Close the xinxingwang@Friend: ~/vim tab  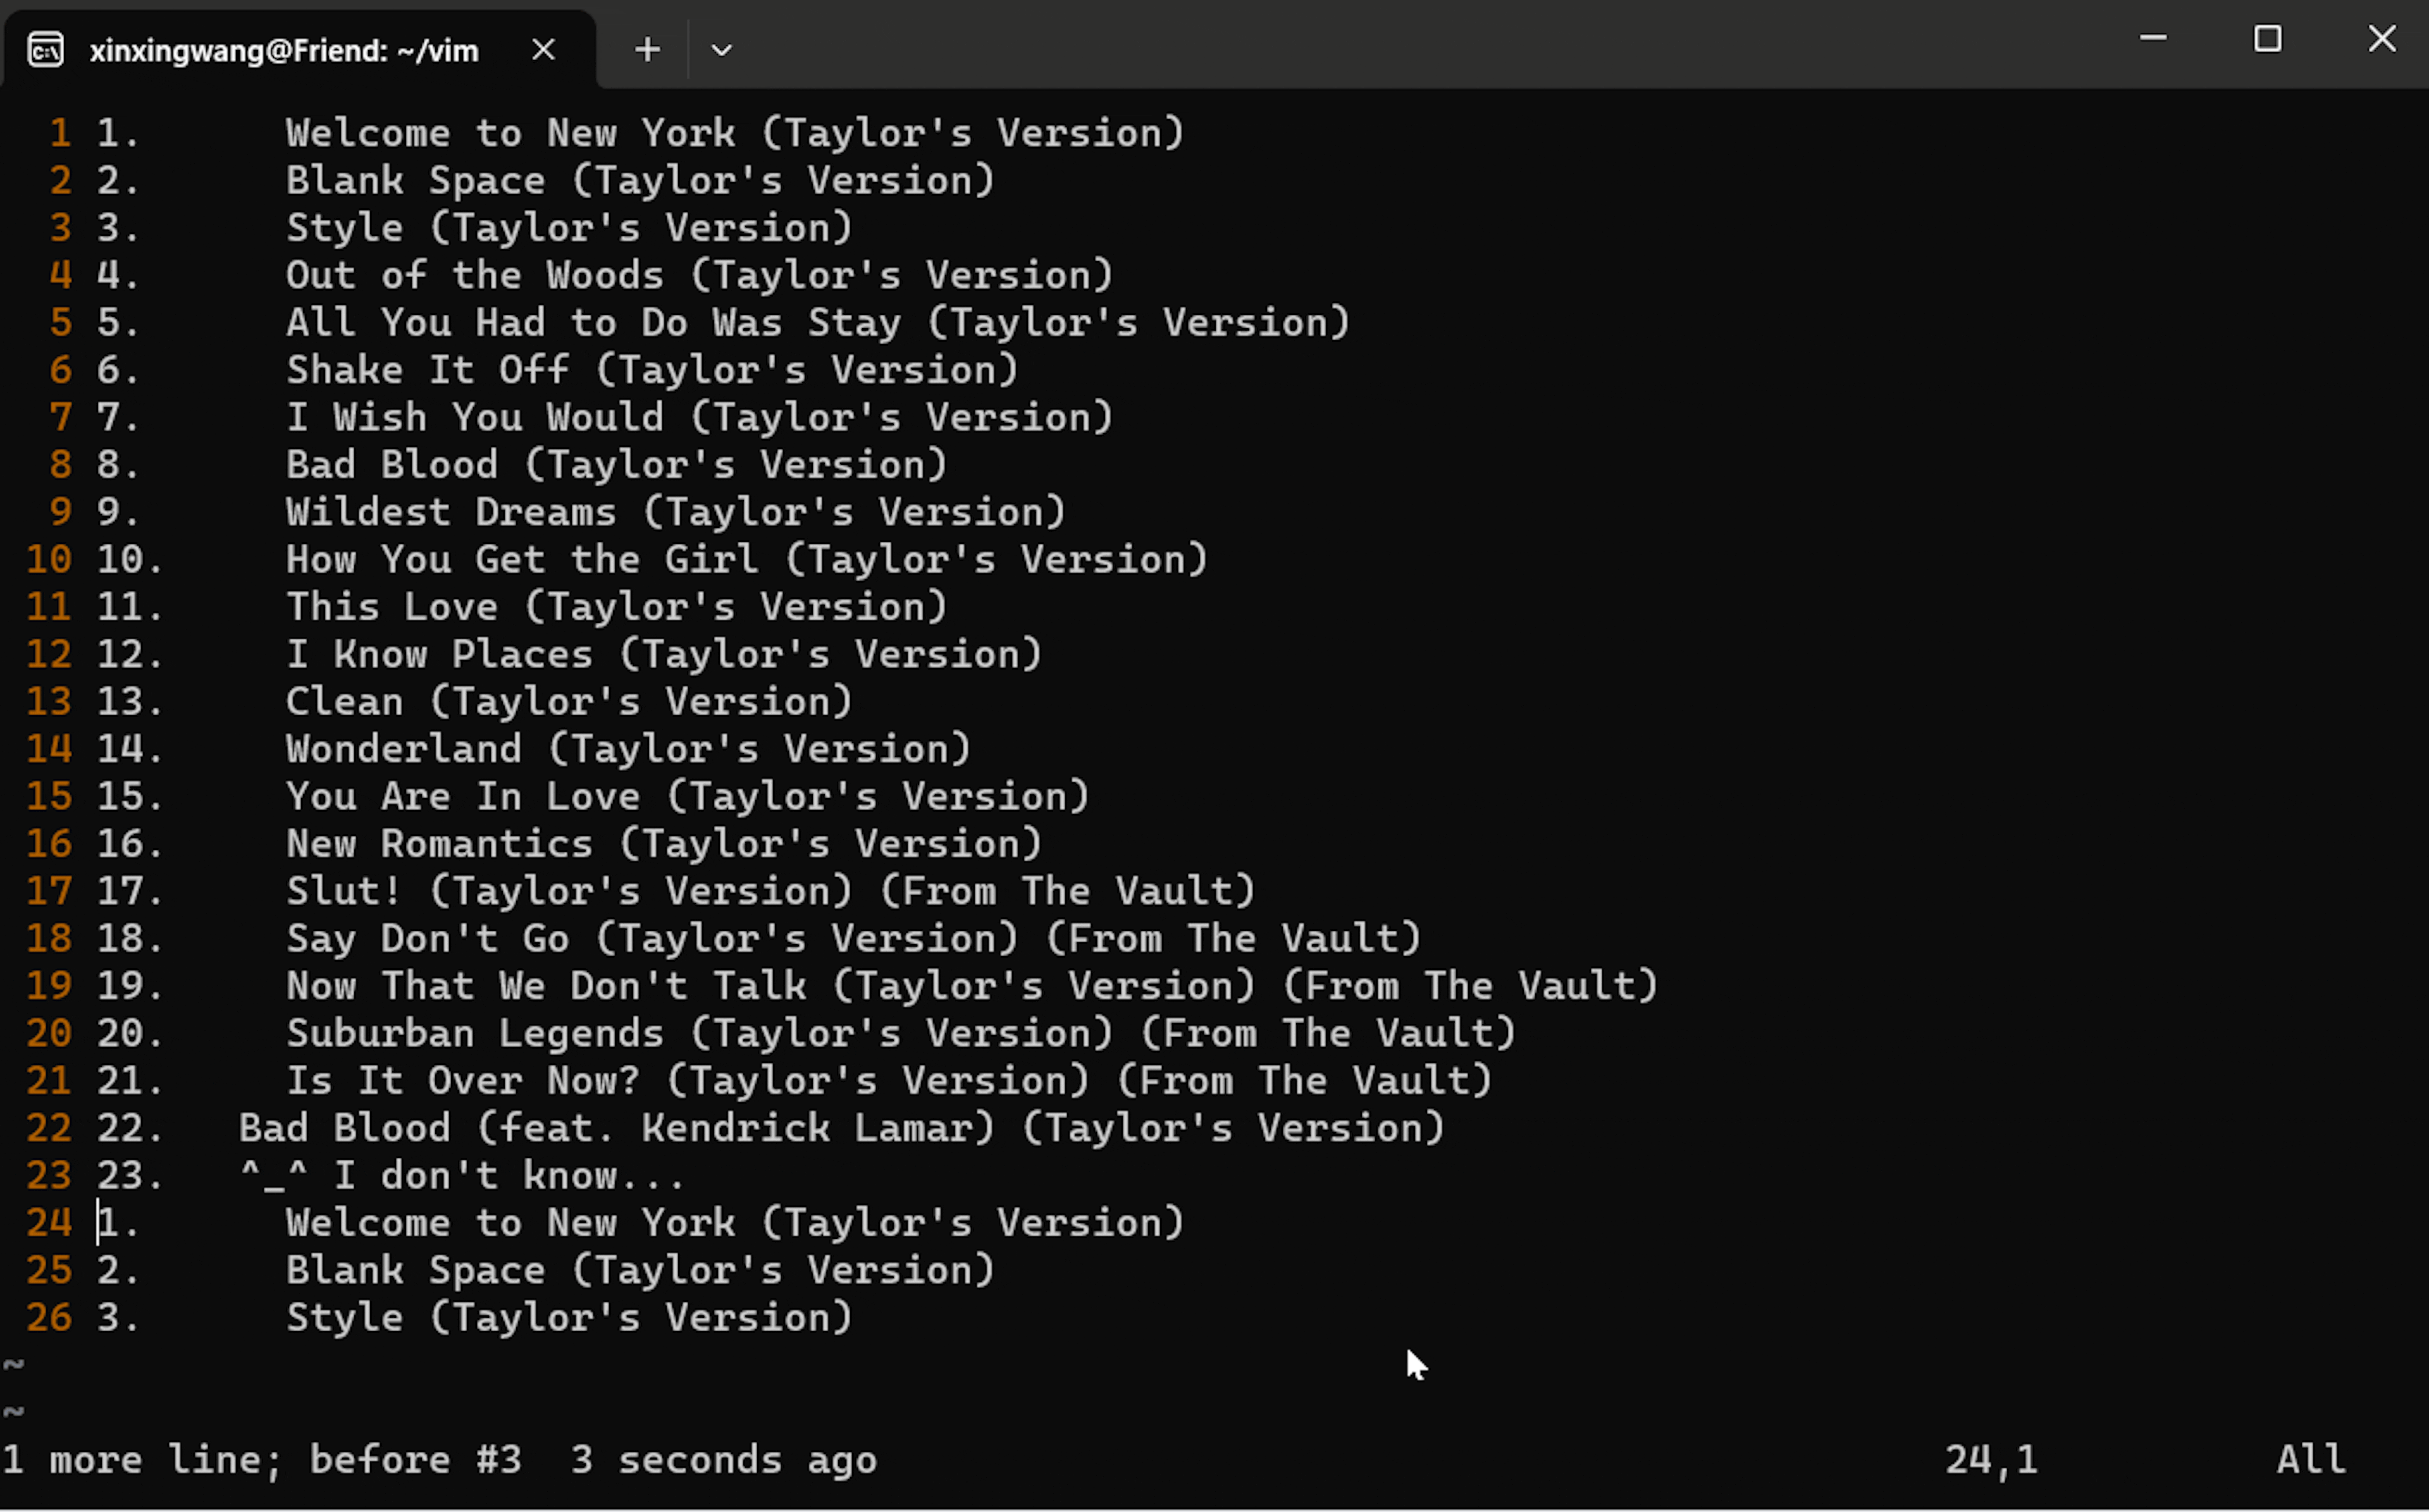tap(543, 49)
